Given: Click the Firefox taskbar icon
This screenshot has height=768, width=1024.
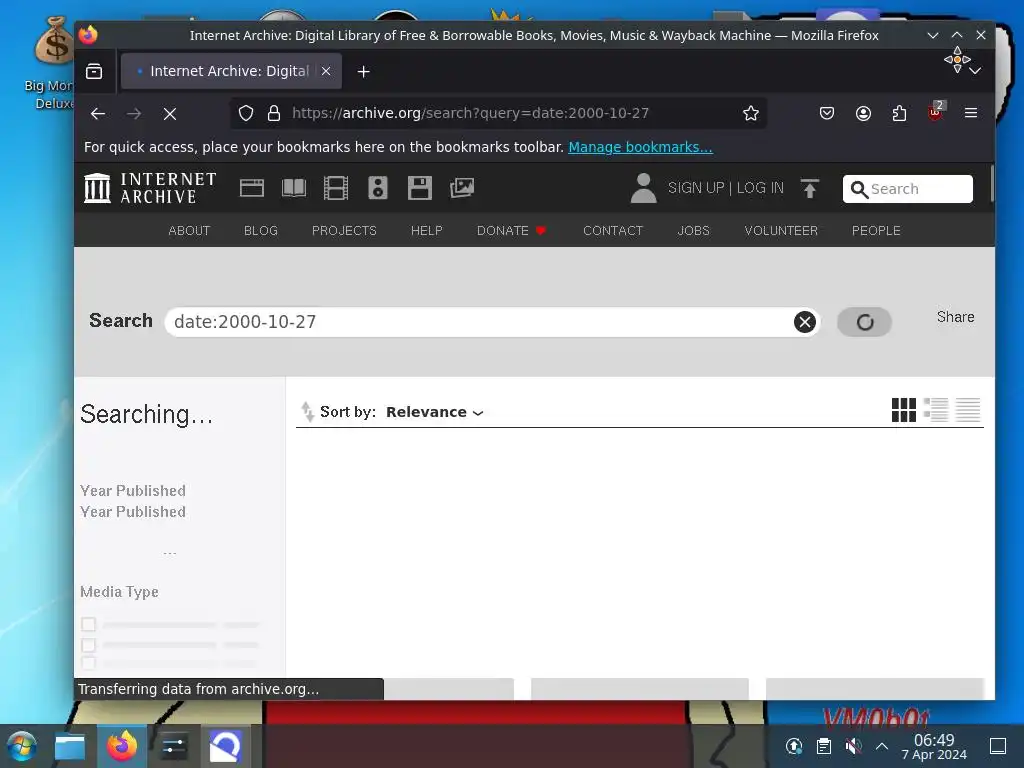Looking at the screenshot, I should [122, 746].
